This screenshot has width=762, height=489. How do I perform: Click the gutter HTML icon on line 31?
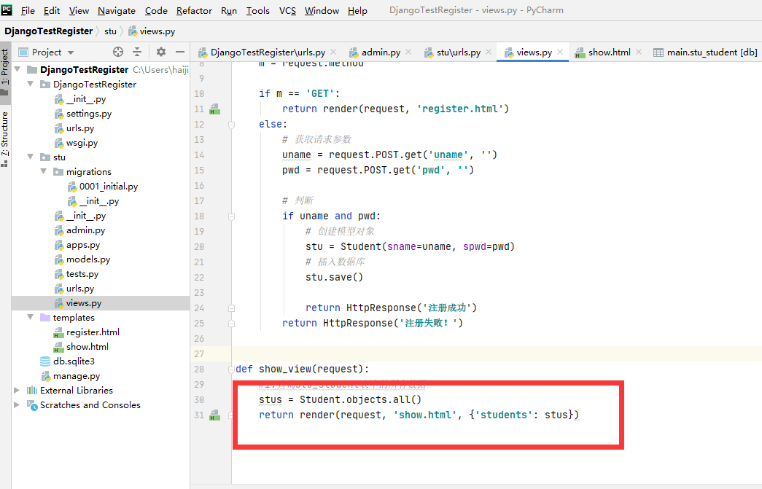214,415
